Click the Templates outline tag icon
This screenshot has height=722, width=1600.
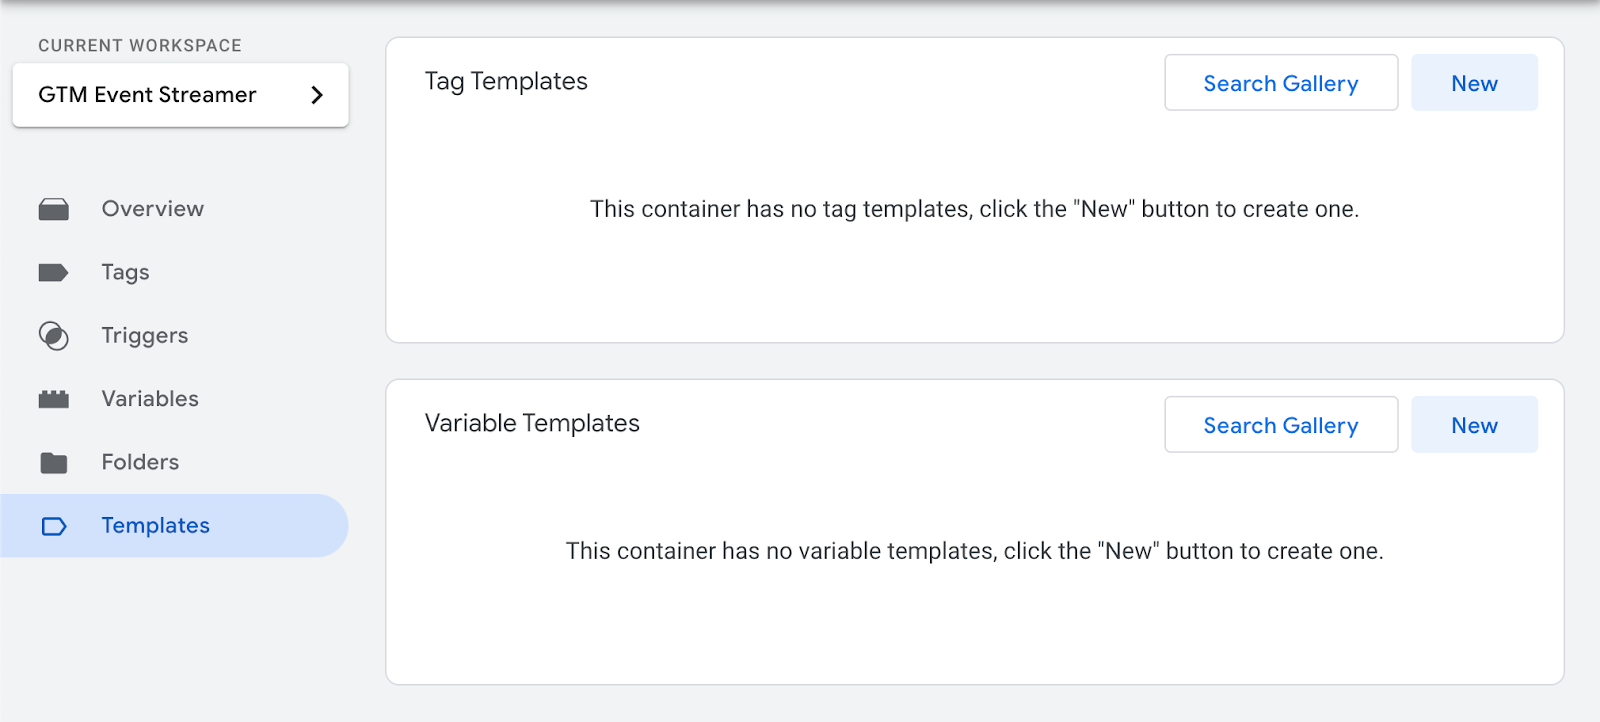(x=54, y=526)
